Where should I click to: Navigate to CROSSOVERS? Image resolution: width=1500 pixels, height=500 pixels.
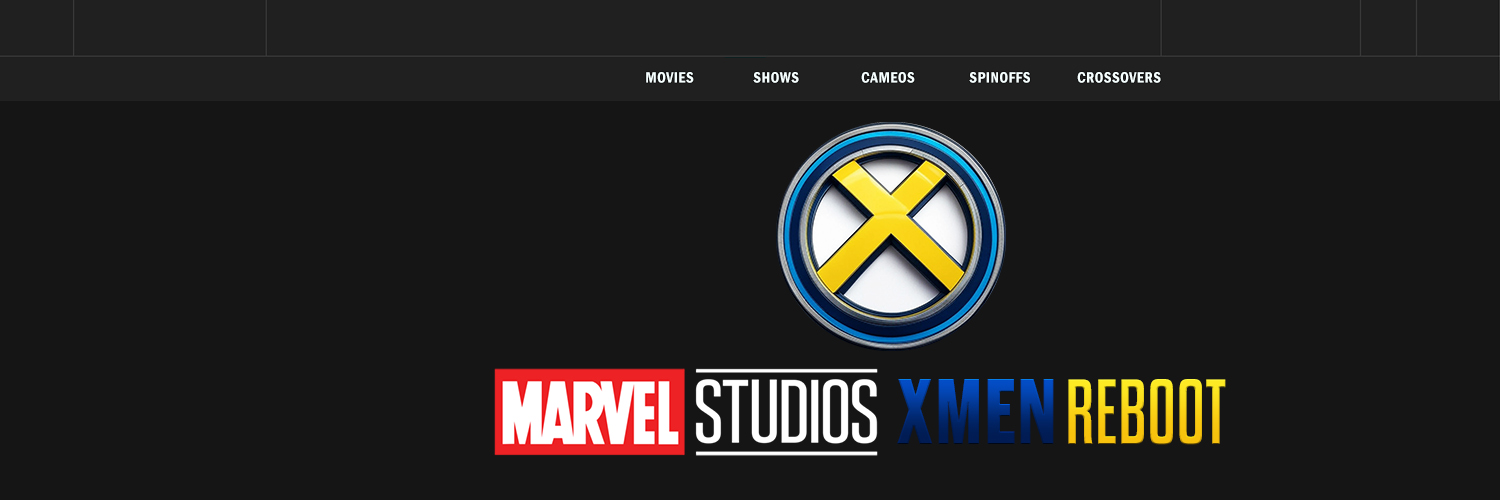(1119, 78)
